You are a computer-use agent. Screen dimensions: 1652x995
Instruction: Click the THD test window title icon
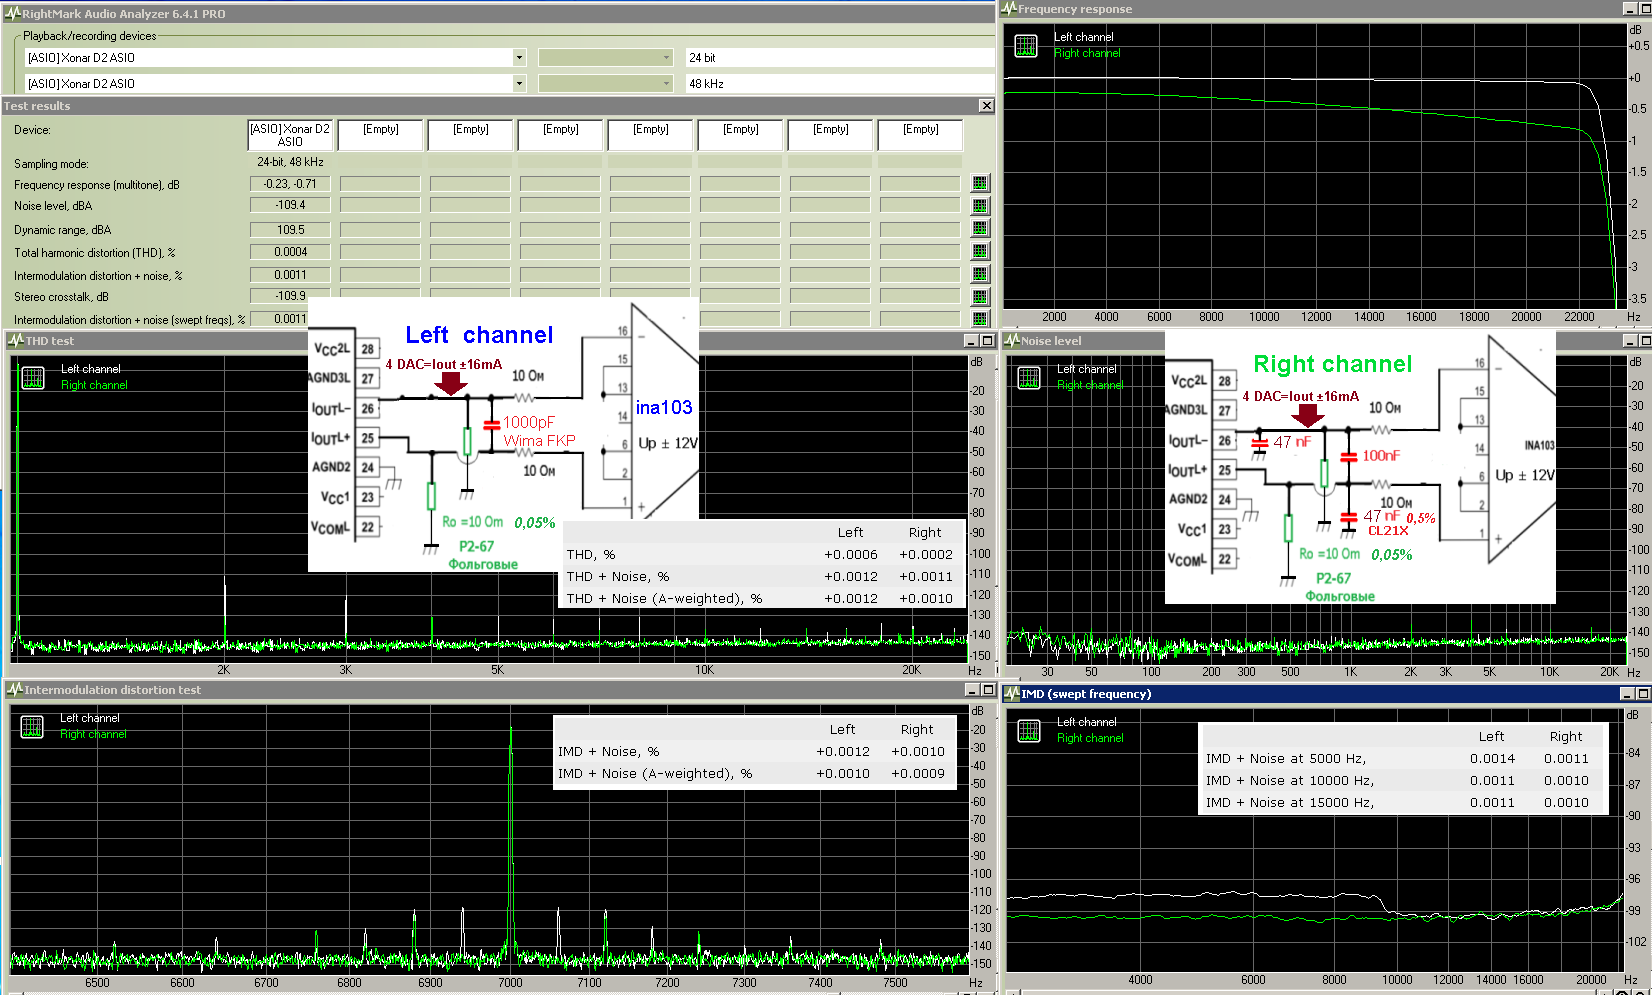pyautogui.click(x=15, y=340)
